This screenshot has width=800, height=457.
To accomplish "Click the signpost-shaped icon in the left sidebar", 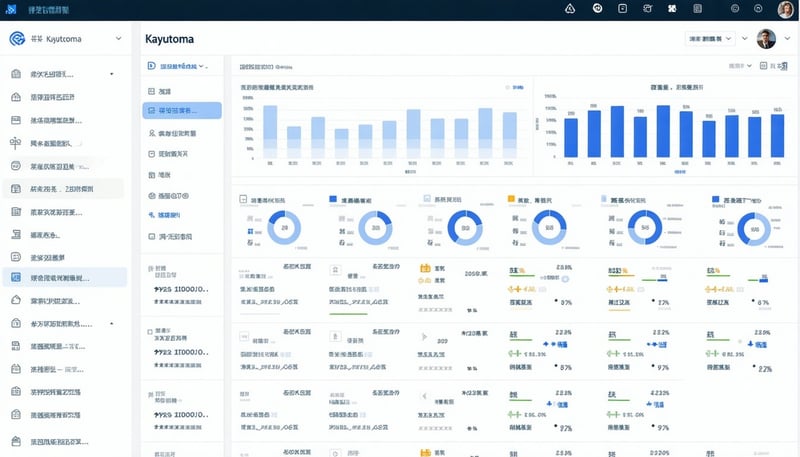I will tap(16, 143).
